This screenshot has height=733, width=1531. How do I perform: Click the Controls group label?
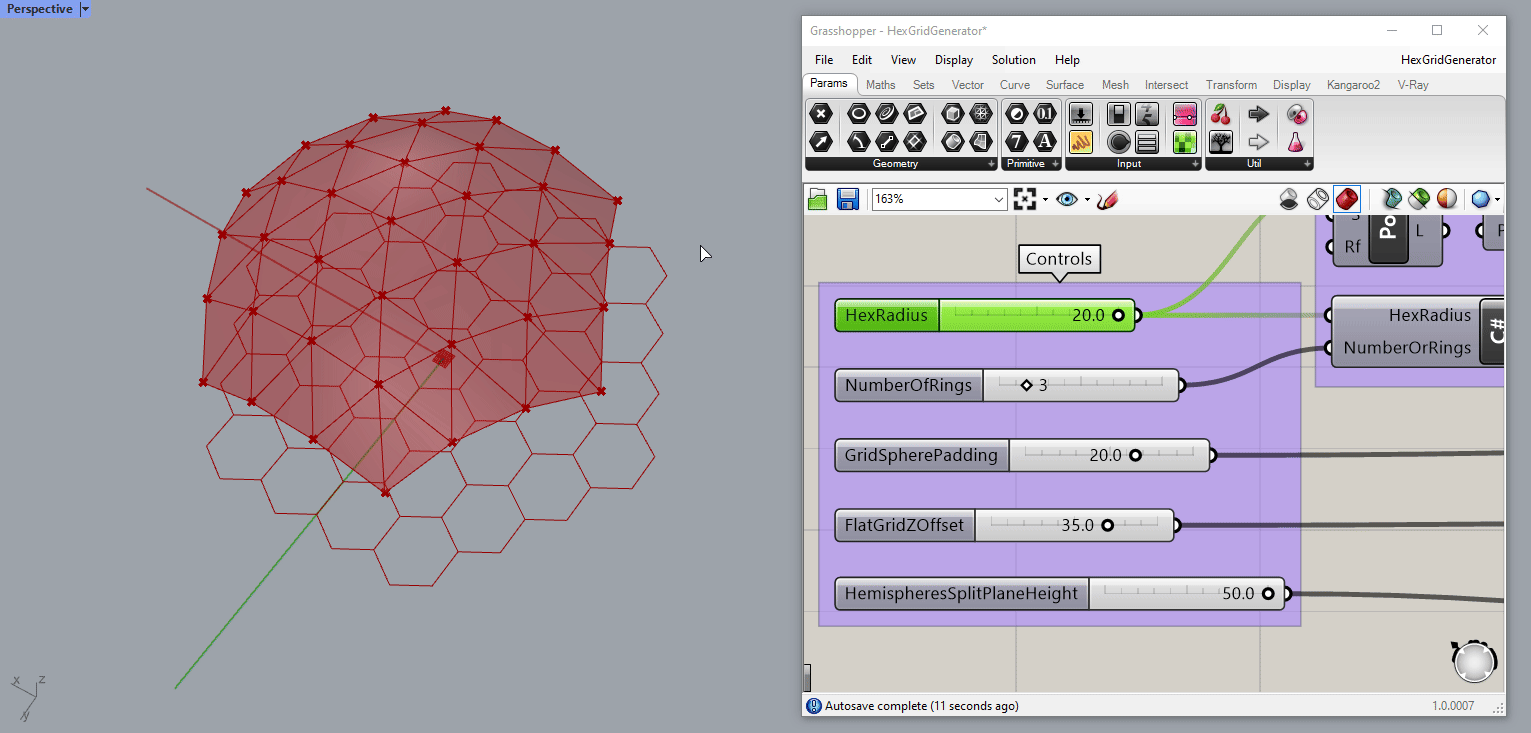[1059, 259]
